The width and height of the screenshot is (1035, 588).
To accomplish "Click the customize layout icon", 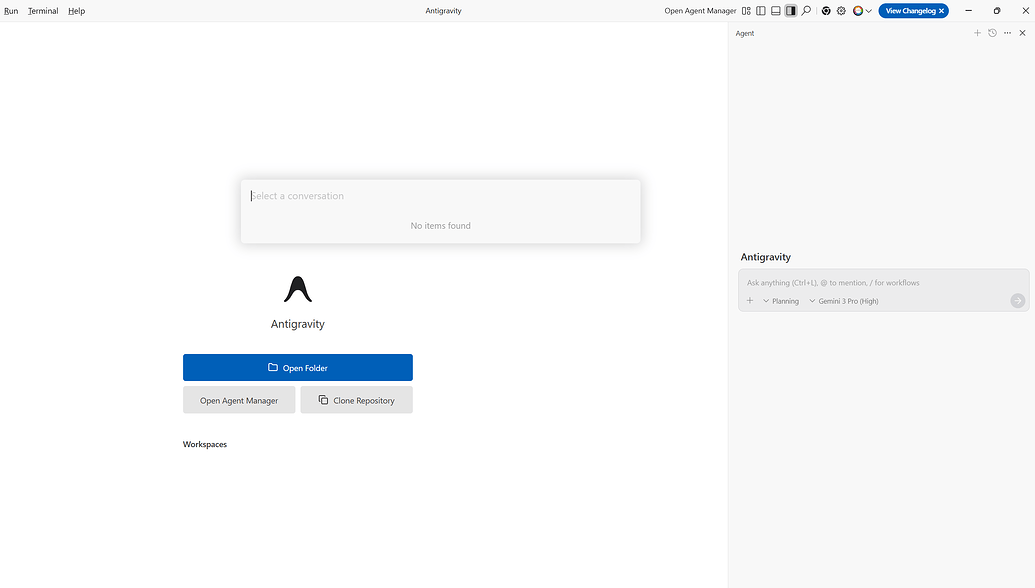I will tap(746, 11).
